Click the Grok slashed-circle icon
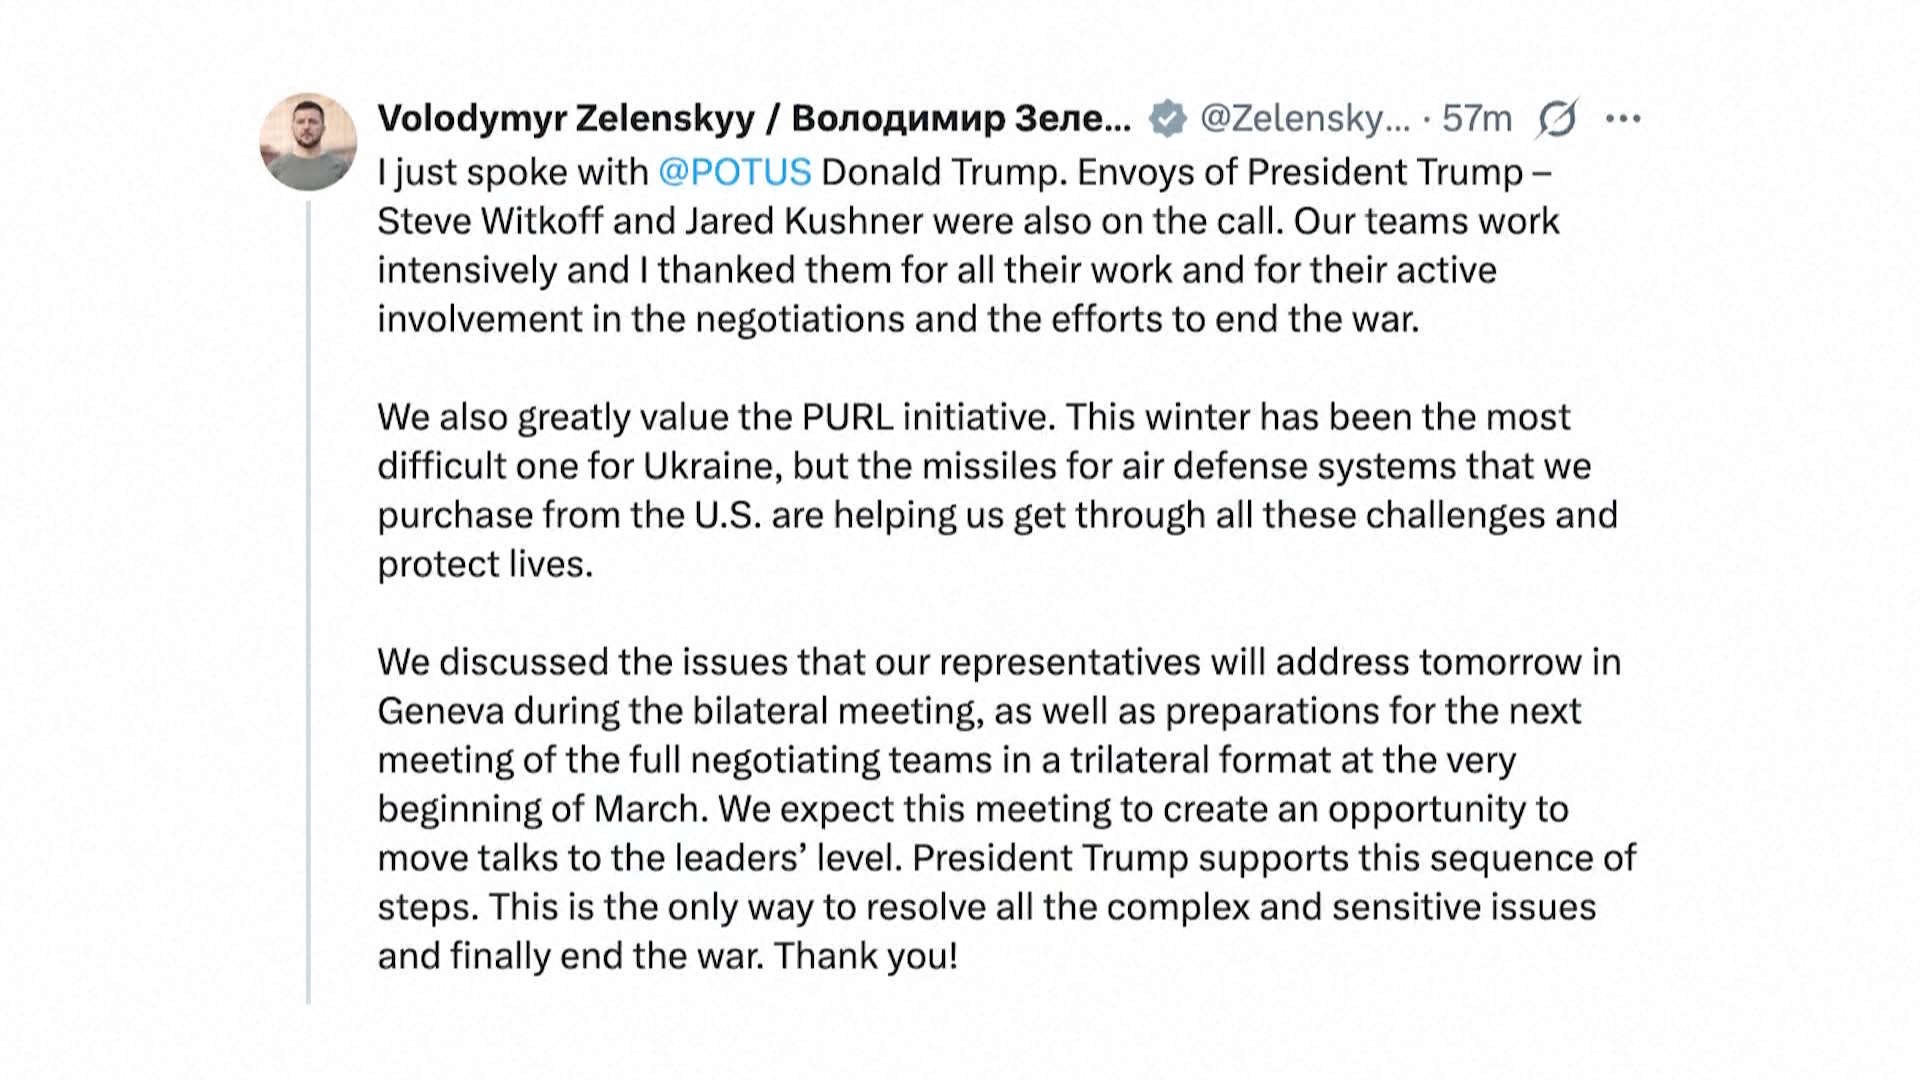Image resolution: width=1920 pixels, height=1080 pixels. click(x=1557, y=119)
